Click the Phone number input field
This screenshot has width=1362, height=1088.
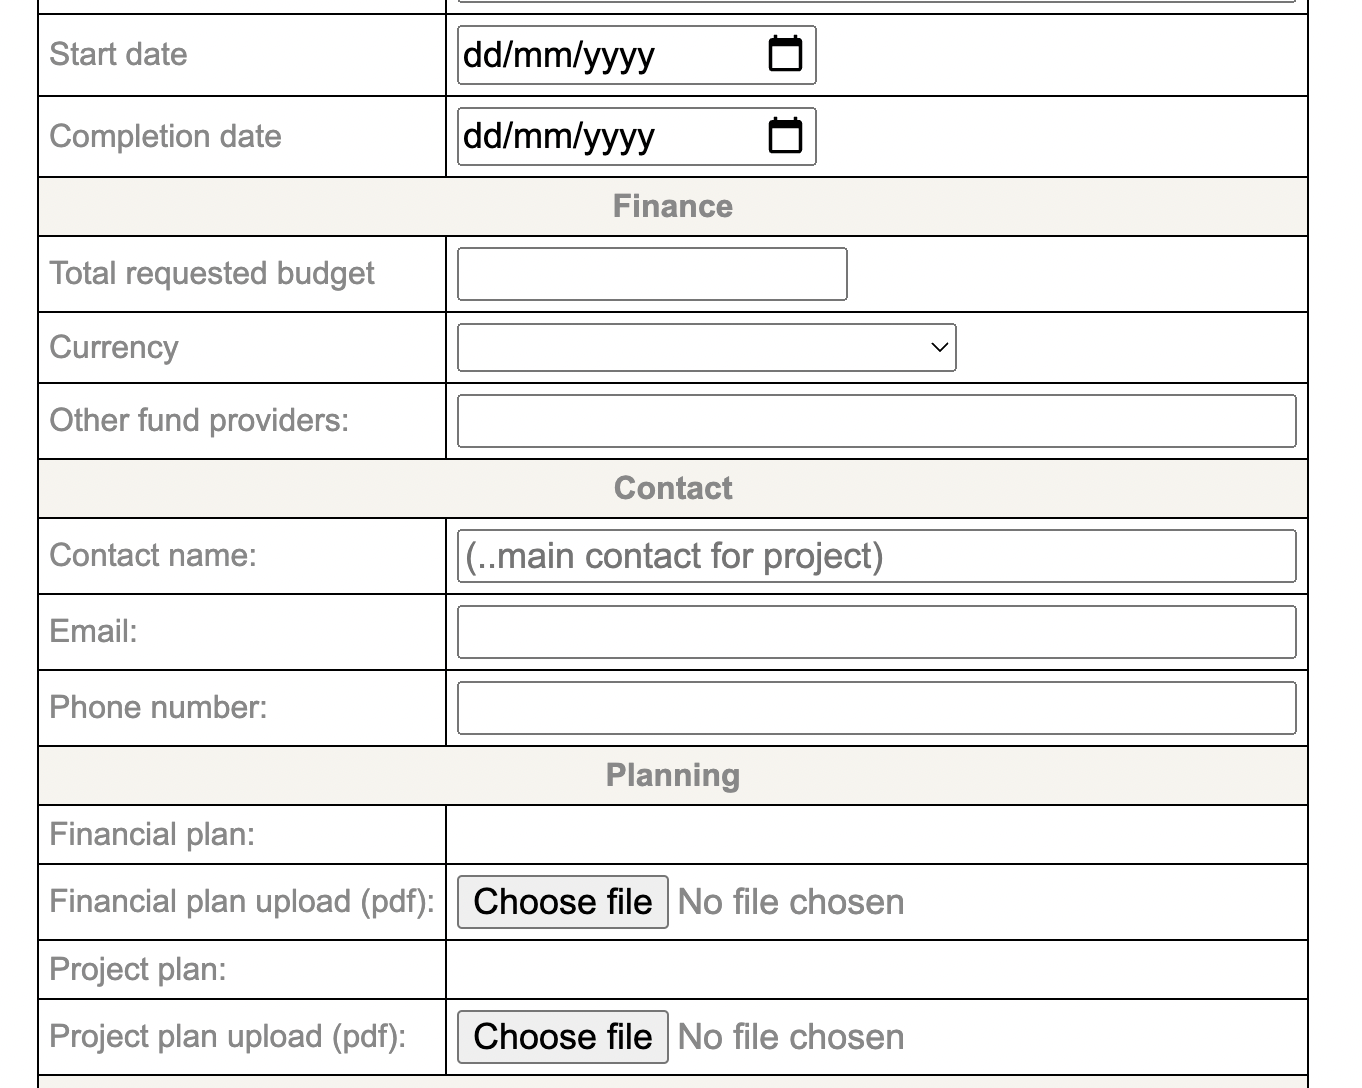coord(876,708)
